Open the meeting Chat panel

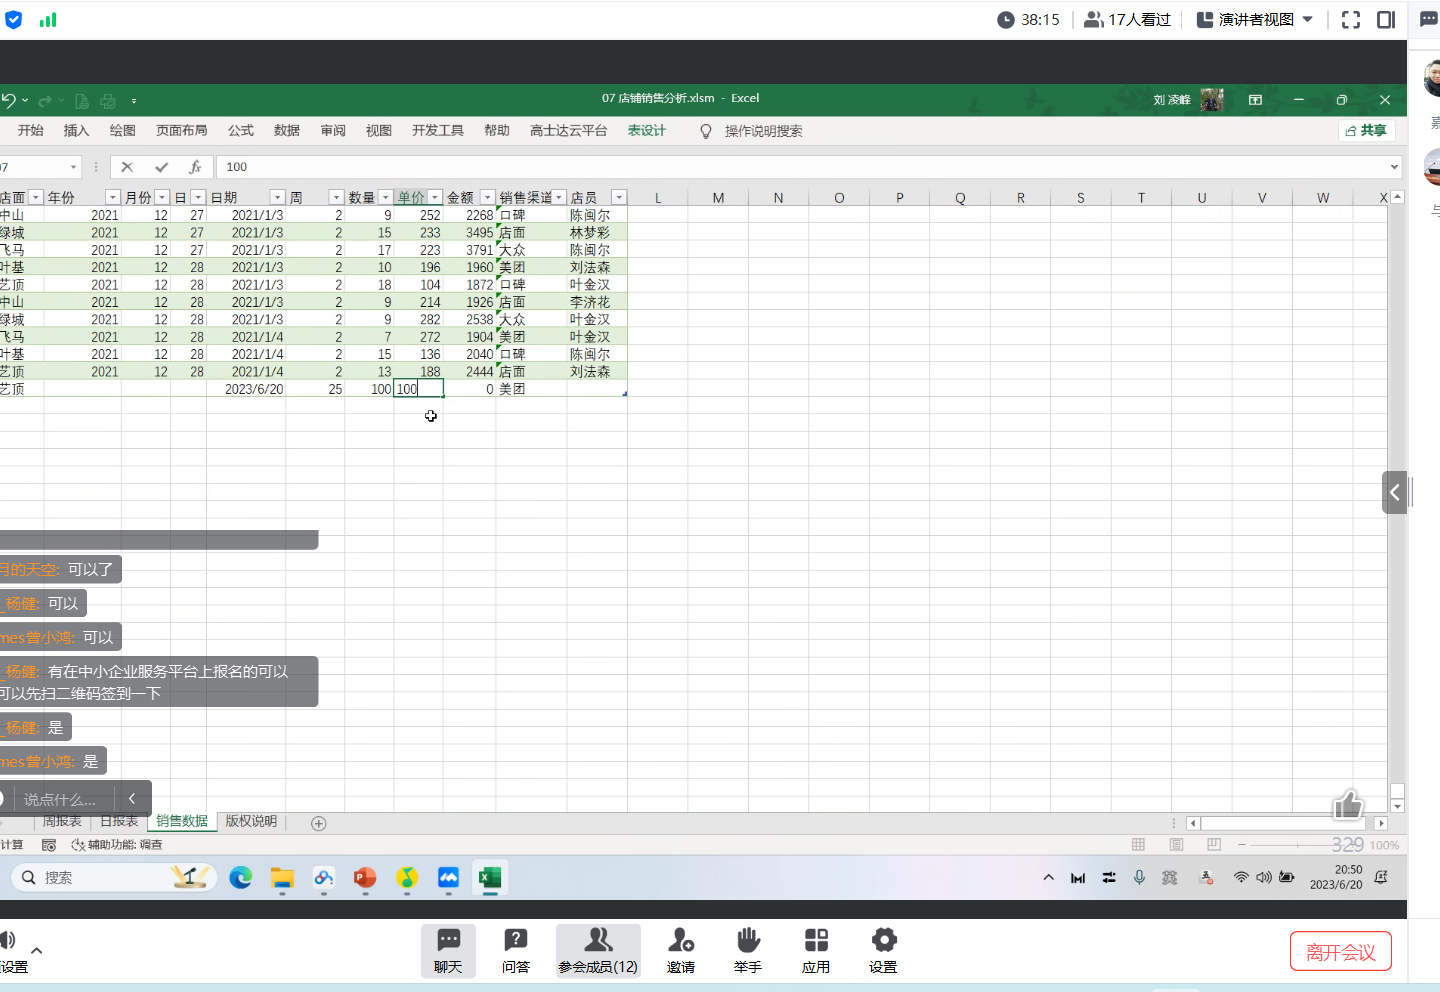click(x=448, y=950)
